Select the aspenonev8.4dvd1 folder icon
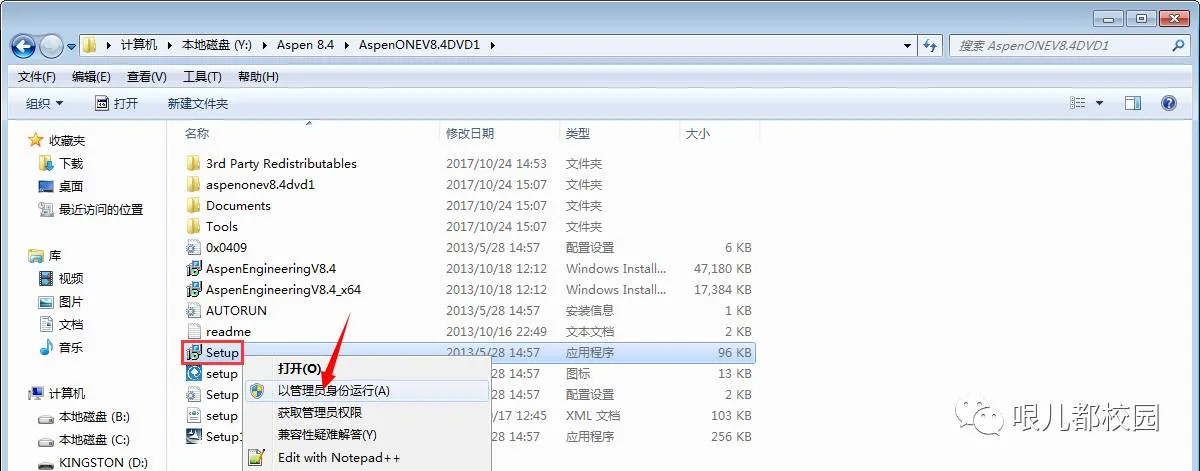 (x=194, y=184)
